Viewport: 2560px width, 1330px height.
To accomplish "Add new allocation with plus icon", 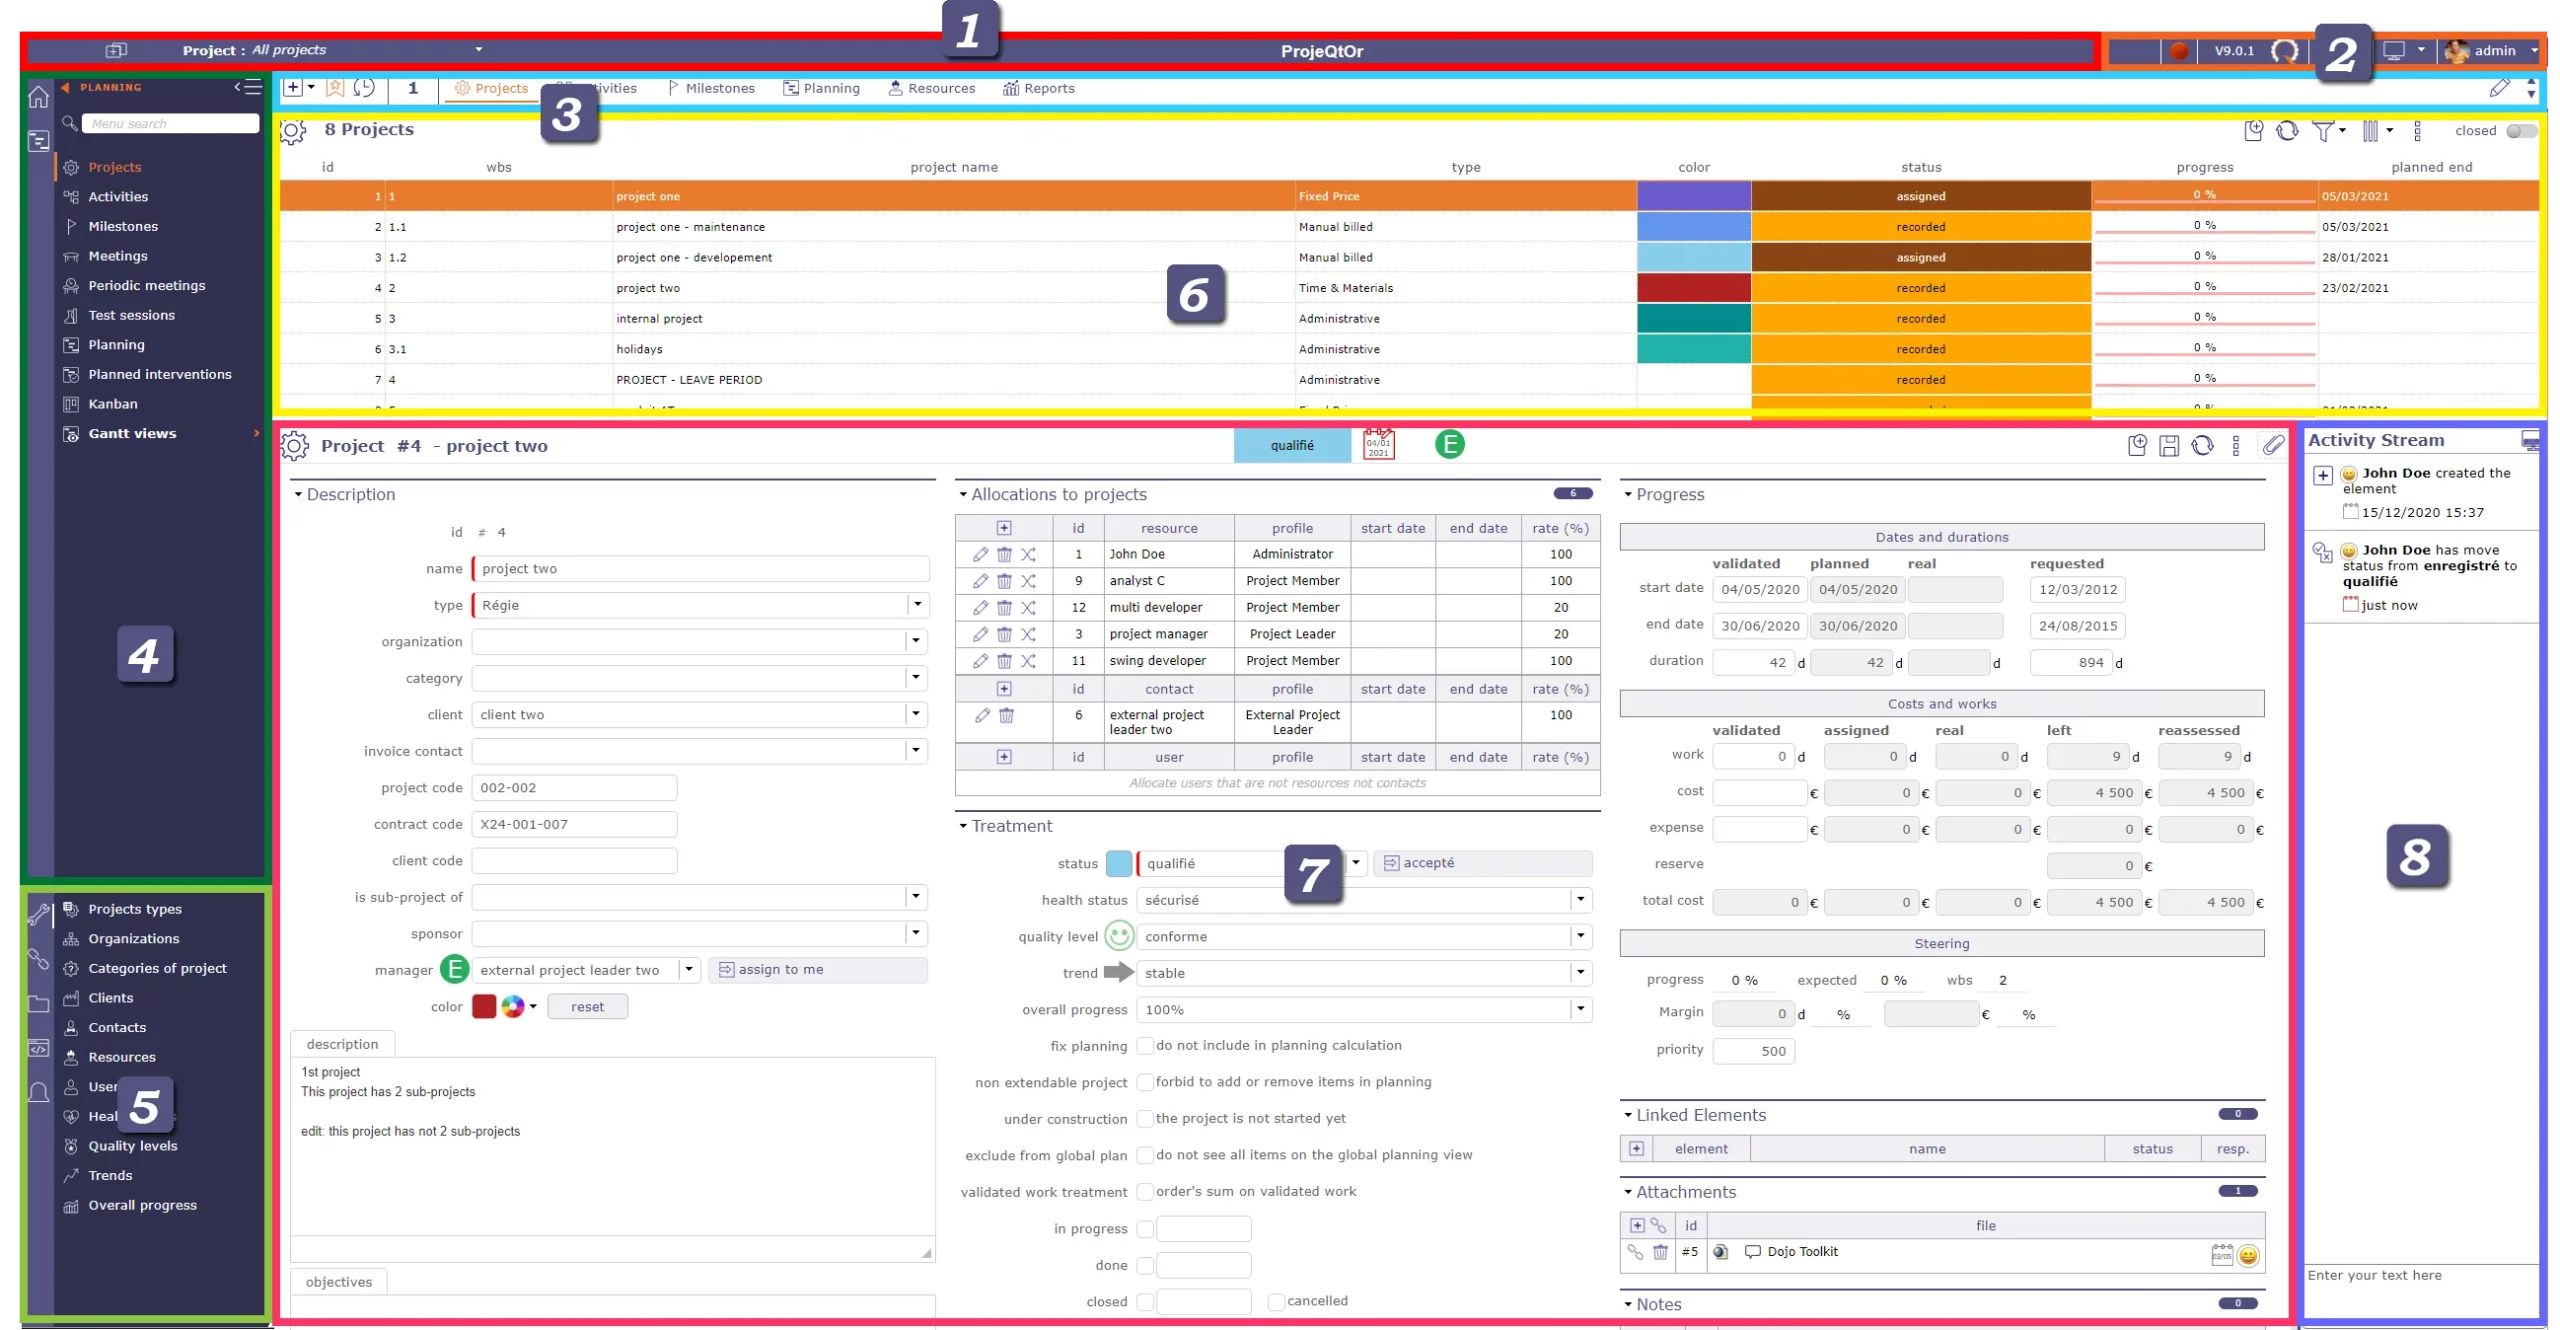I will [x=1004, y=528].
